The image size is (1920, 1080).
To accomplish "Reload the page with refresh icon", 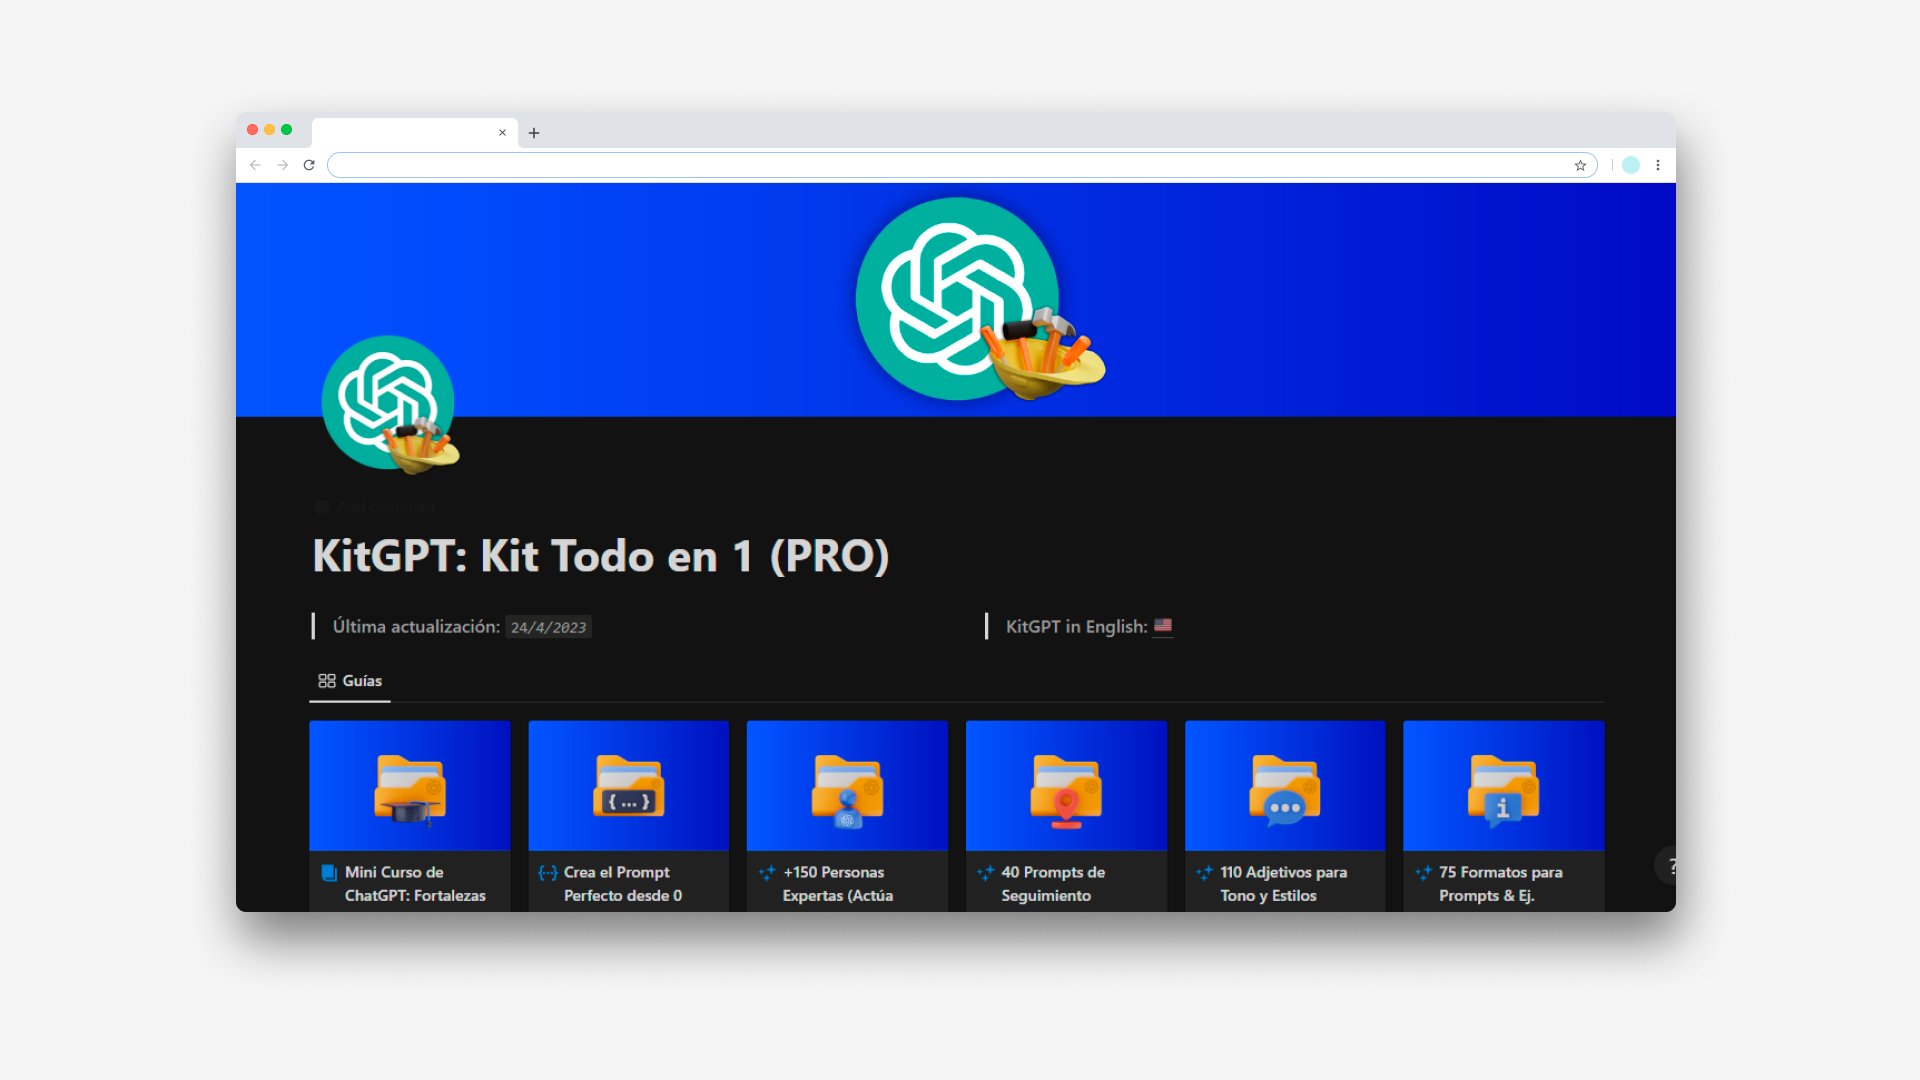I will coord(309,165).
